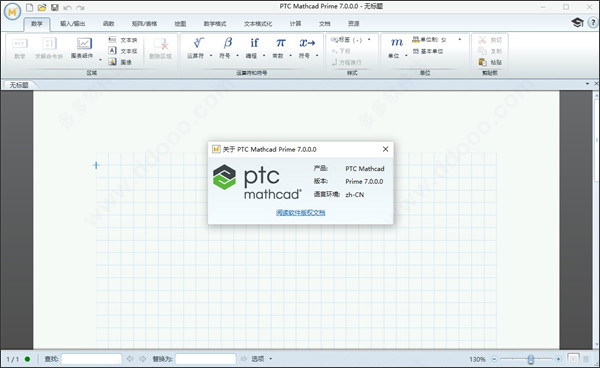This screenshot has width=600, height=368.
Task: Click the Replace with (替换为) input field
Action: (x=205, y=359)
